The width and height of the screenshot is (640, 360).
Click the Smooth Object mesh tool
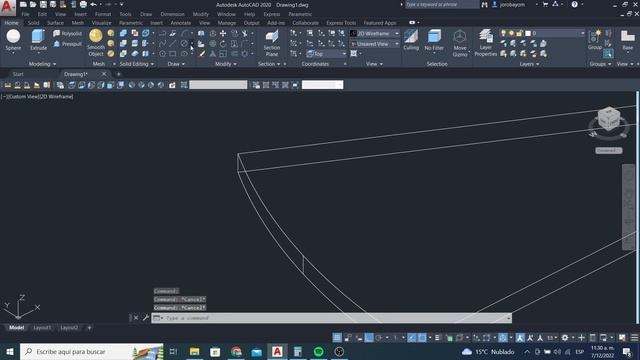coord(96,43)
